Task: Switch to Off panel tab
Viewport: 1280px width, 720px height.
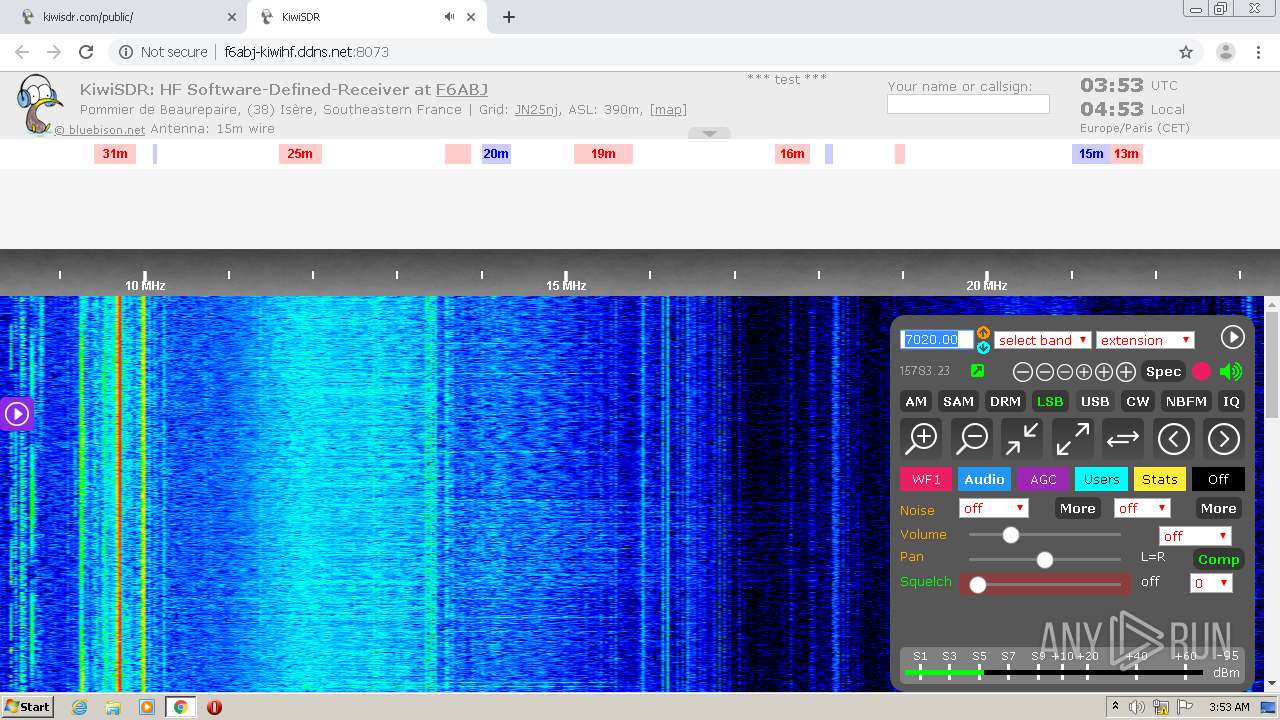Action: pyautogui.click(x=1218, y=479)
